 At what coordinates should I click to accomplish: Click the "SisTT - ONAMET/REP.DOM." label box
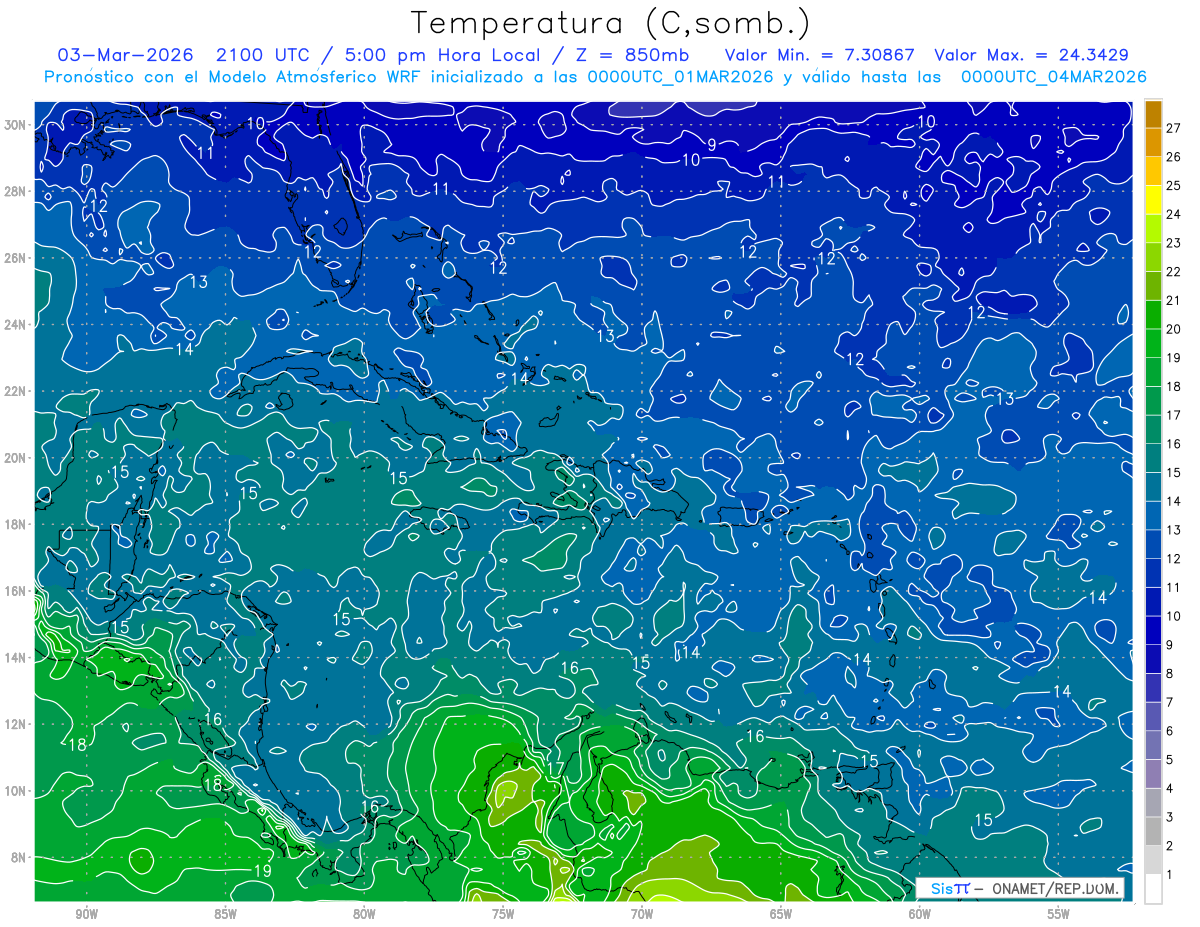[x=1020, y=888]
